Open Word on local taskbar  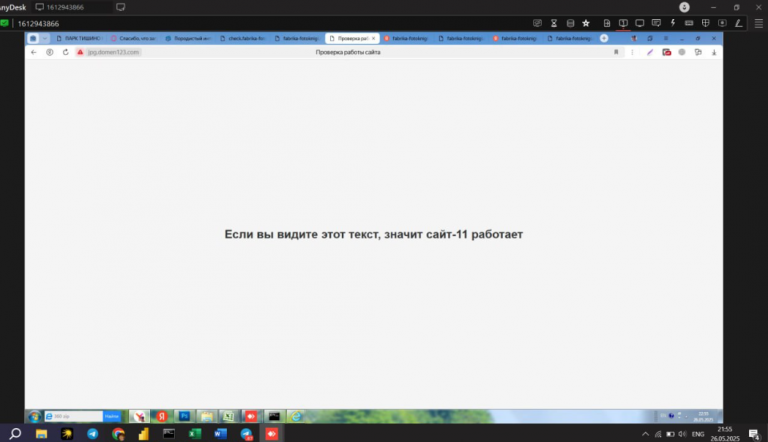pos(220,434)
